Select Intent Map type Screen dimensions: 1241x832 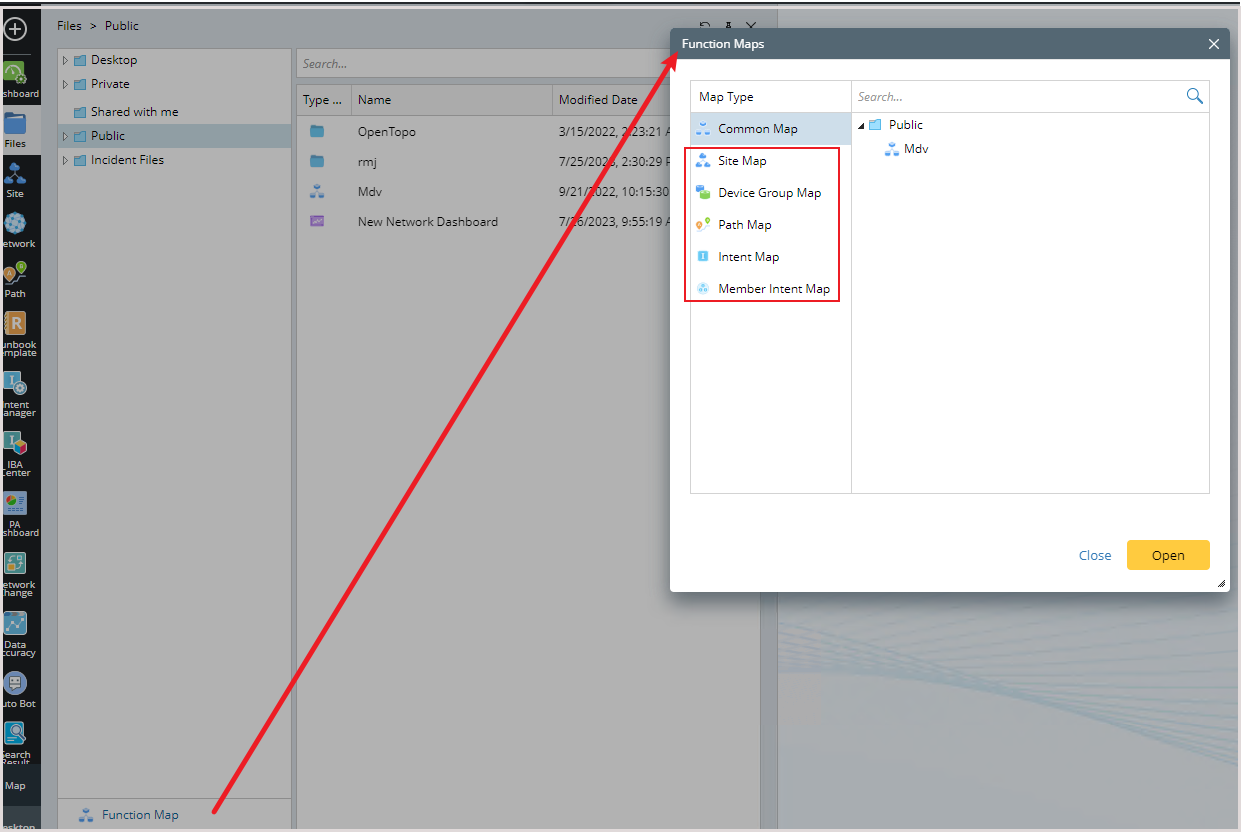point(770,257)
